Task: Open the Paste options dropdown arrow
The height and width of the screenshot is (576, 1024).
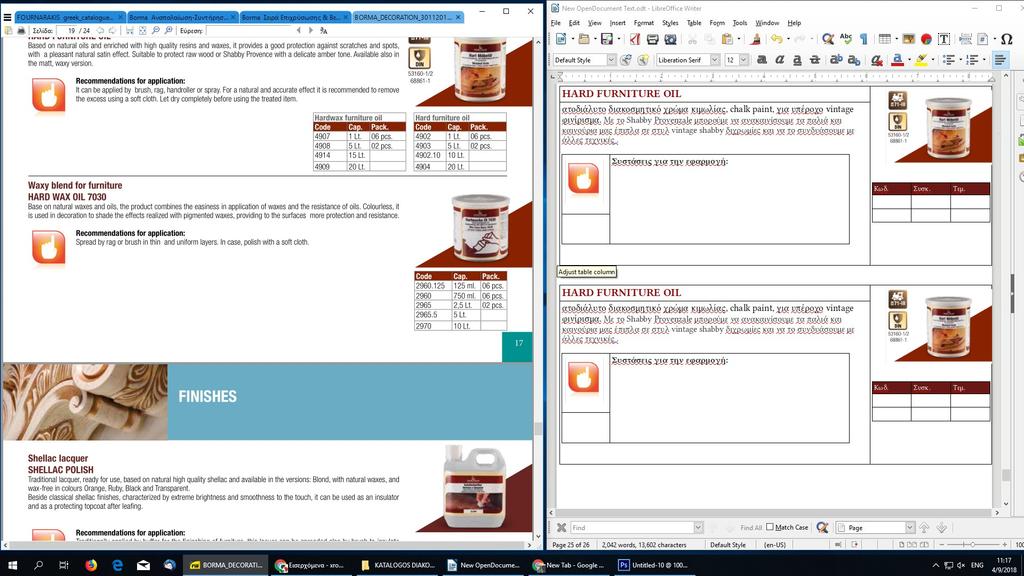Action: click(737, 40)
